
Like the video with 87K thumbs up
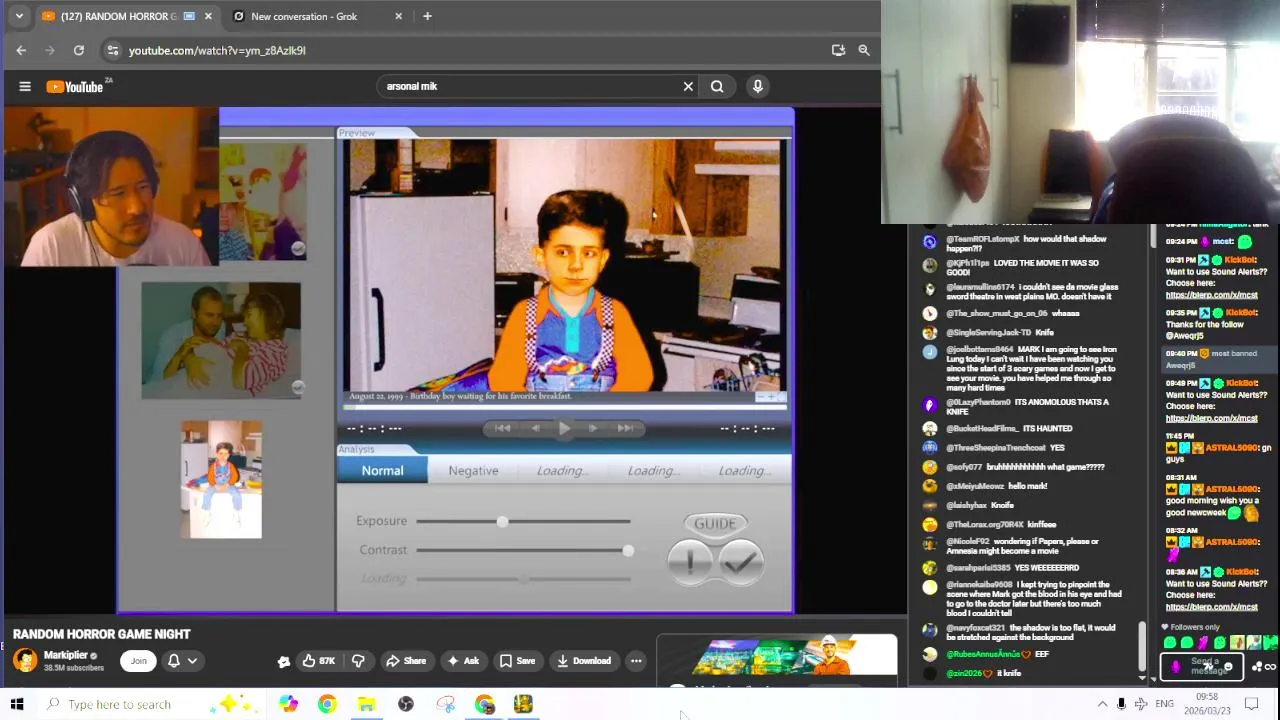click(x=320, y=660)
